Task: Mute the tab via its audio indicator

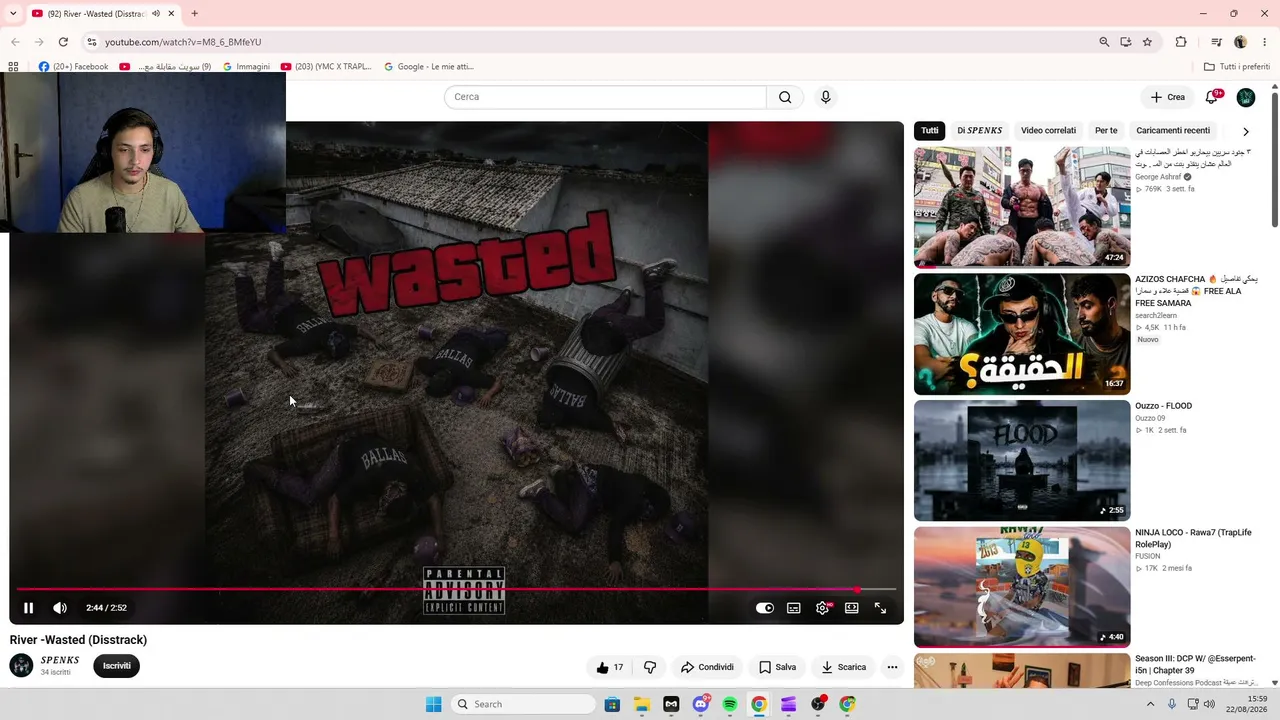Action: tap(156, 14)
